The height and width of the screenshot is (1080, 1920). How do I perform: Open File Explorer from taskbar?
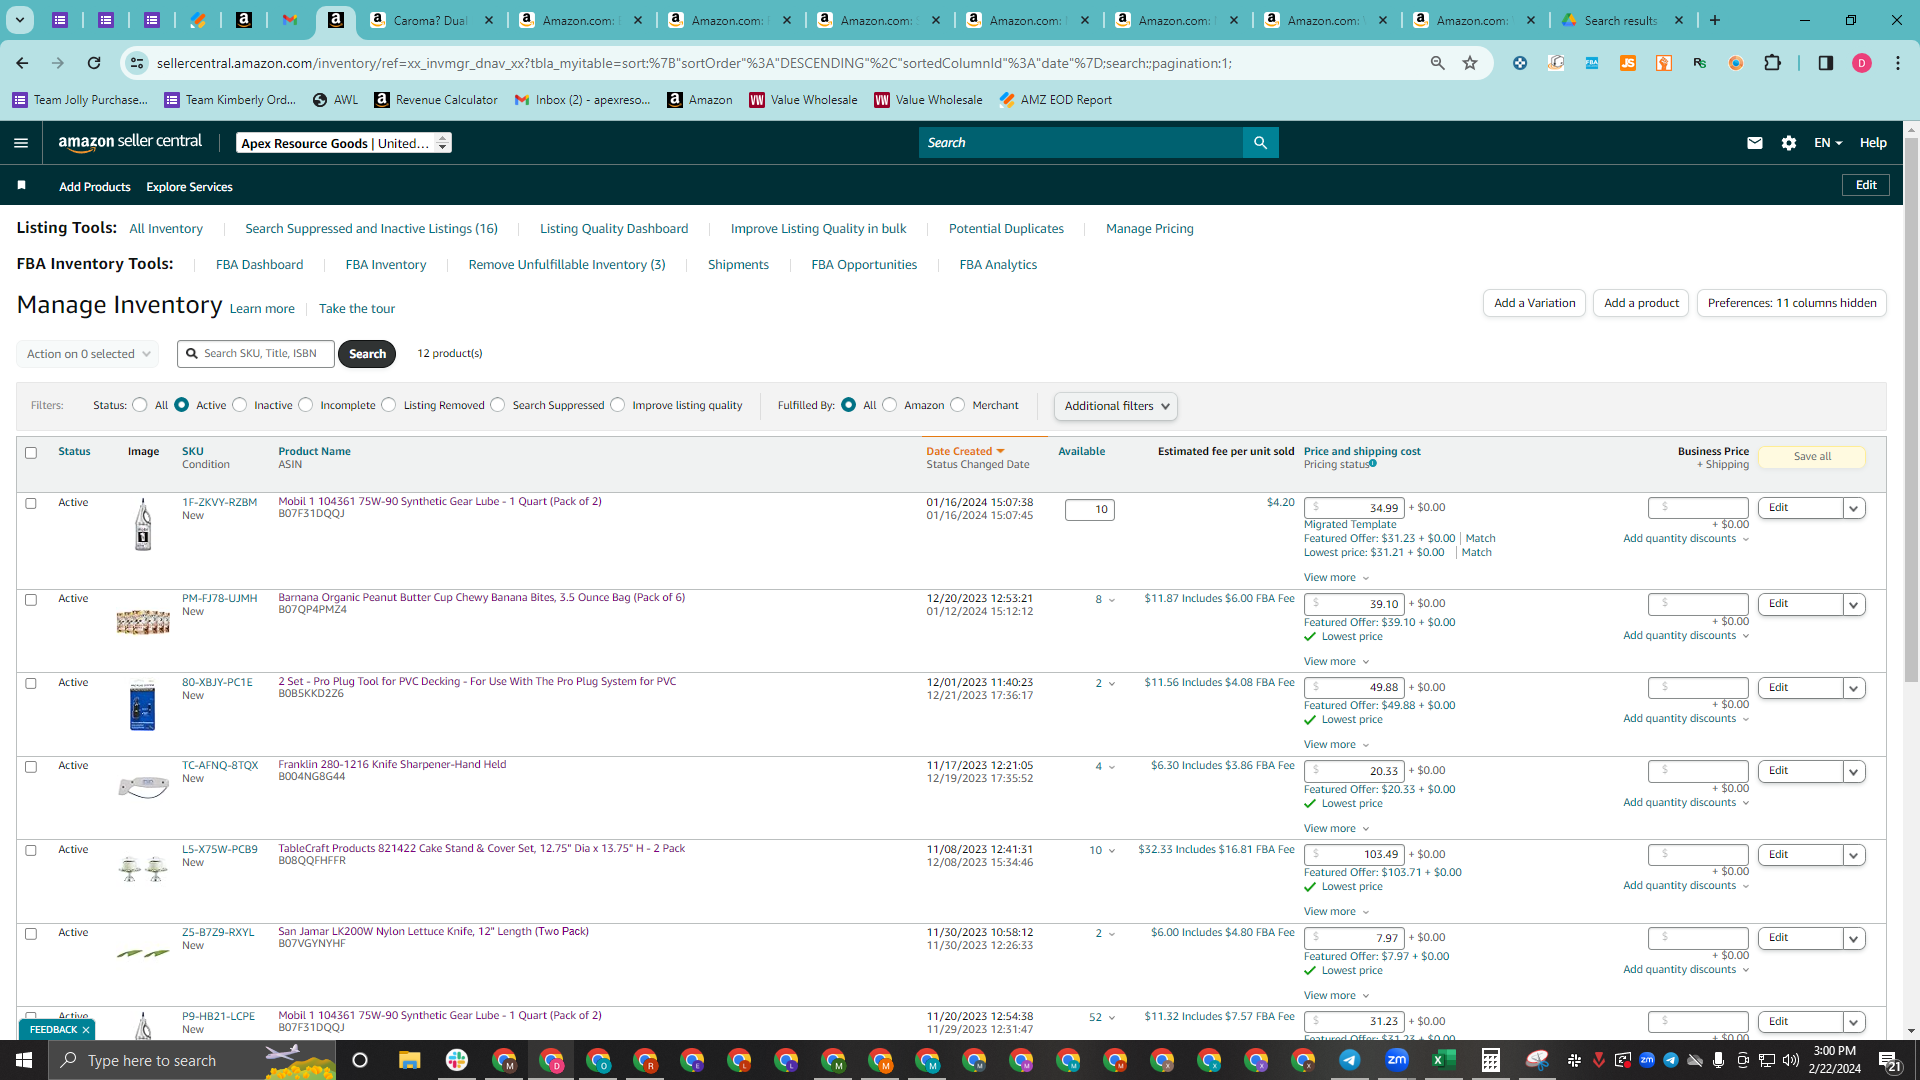(x=409, y=1060)
